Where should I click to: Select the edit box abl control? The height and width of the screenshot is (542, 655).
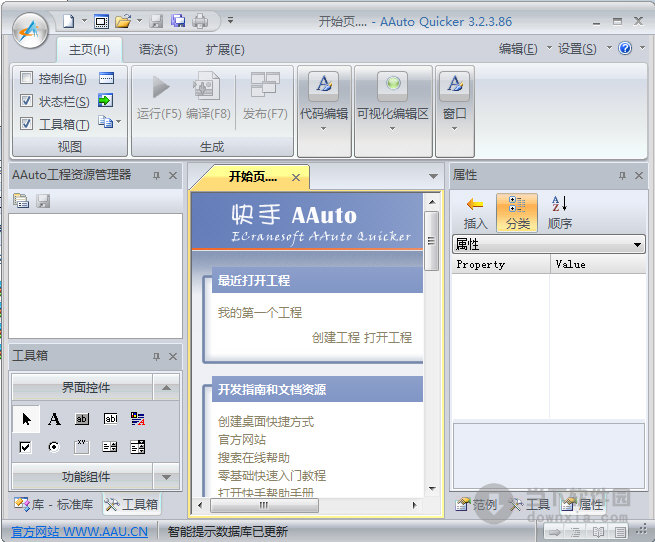coord(110,419)
